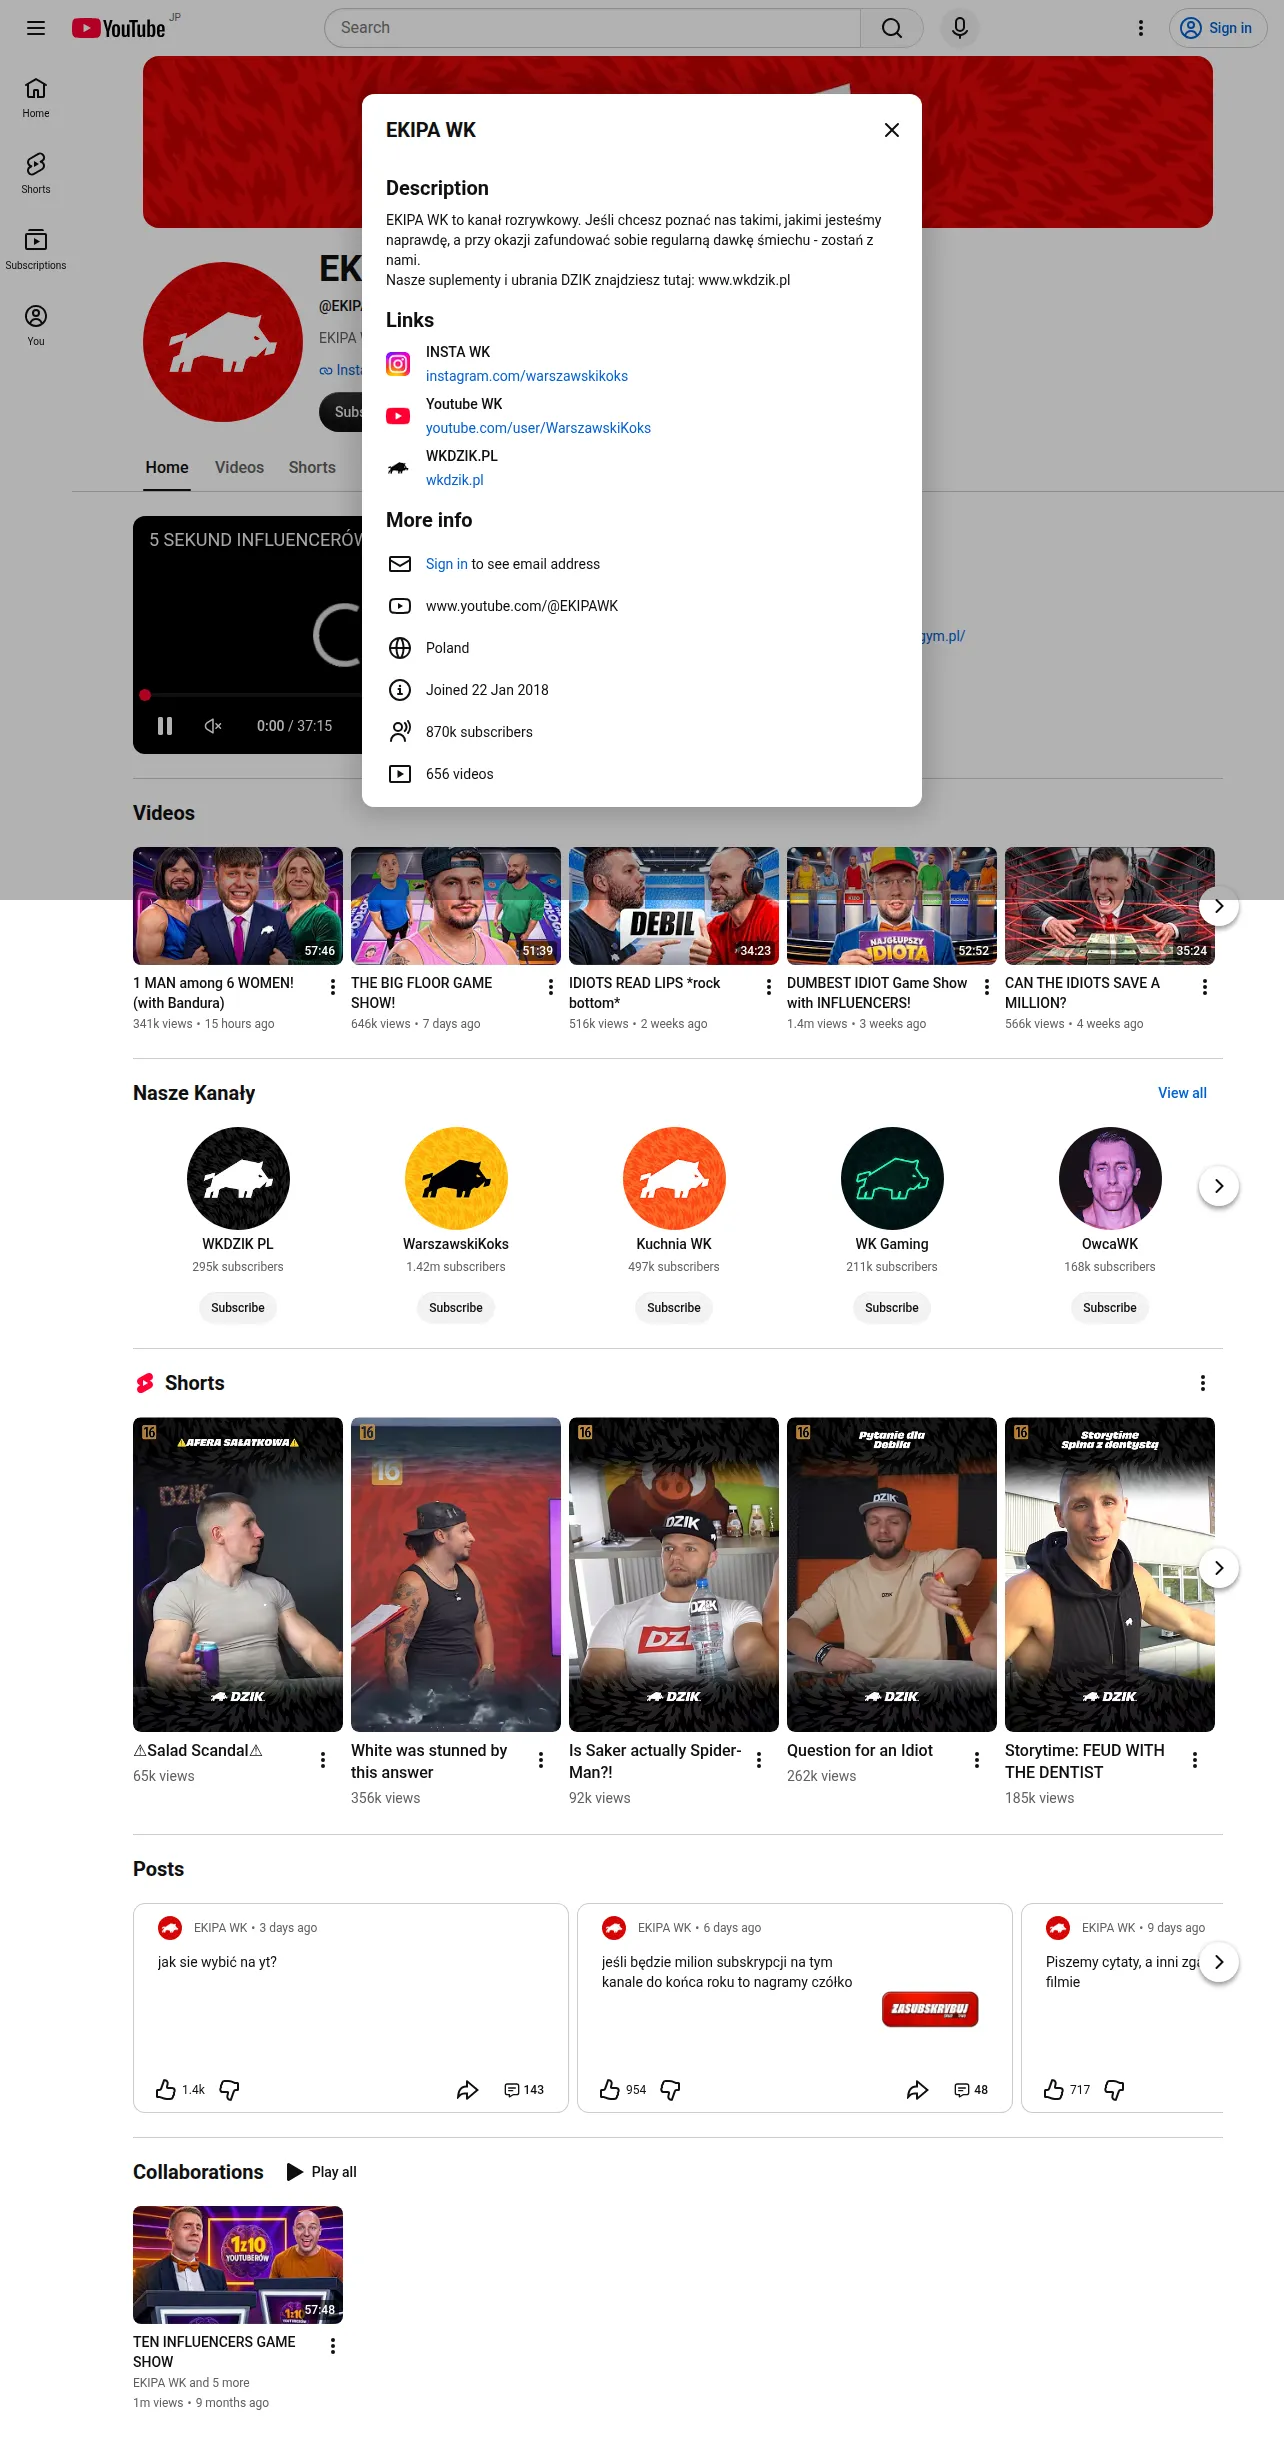This screenshot has height=2452, width=1284.
Task: Open options for '1 MAN among 6 WOMEN!' video
Action: (333, 987)
